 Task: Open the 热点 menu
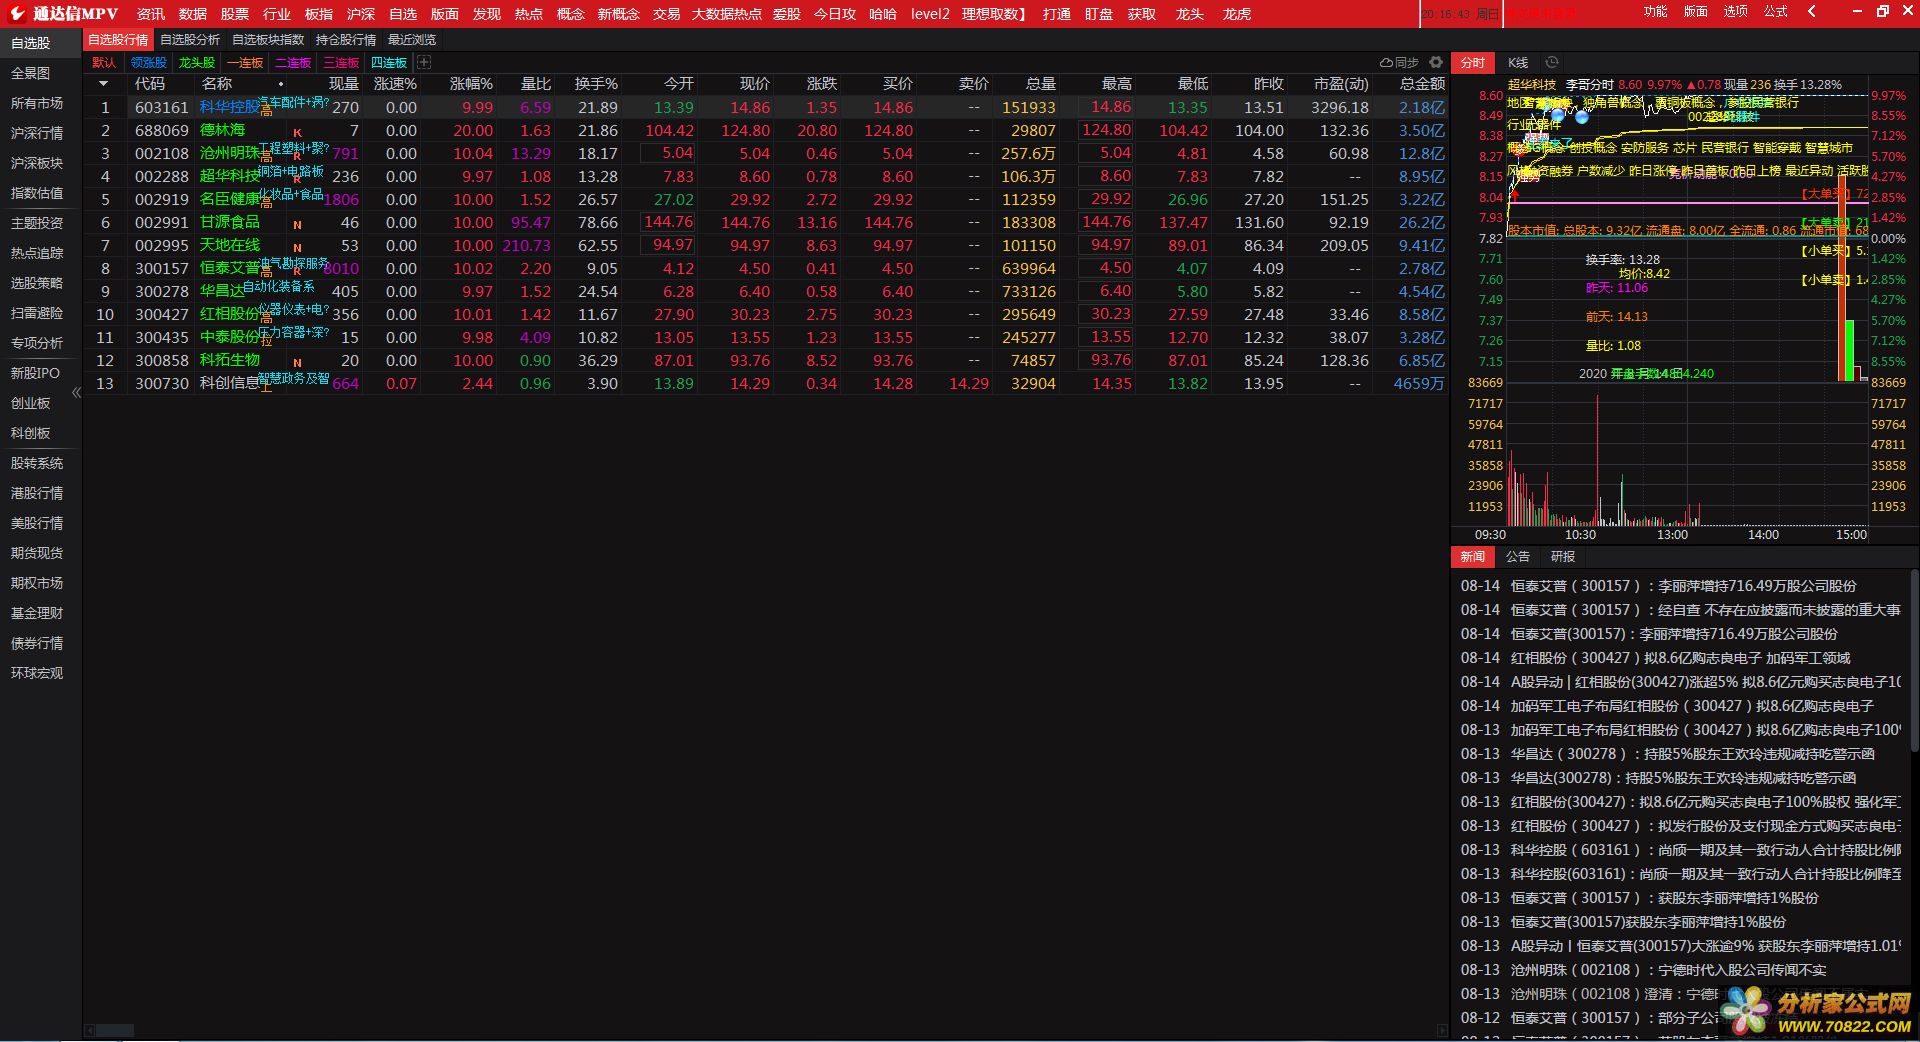(529, 14)
